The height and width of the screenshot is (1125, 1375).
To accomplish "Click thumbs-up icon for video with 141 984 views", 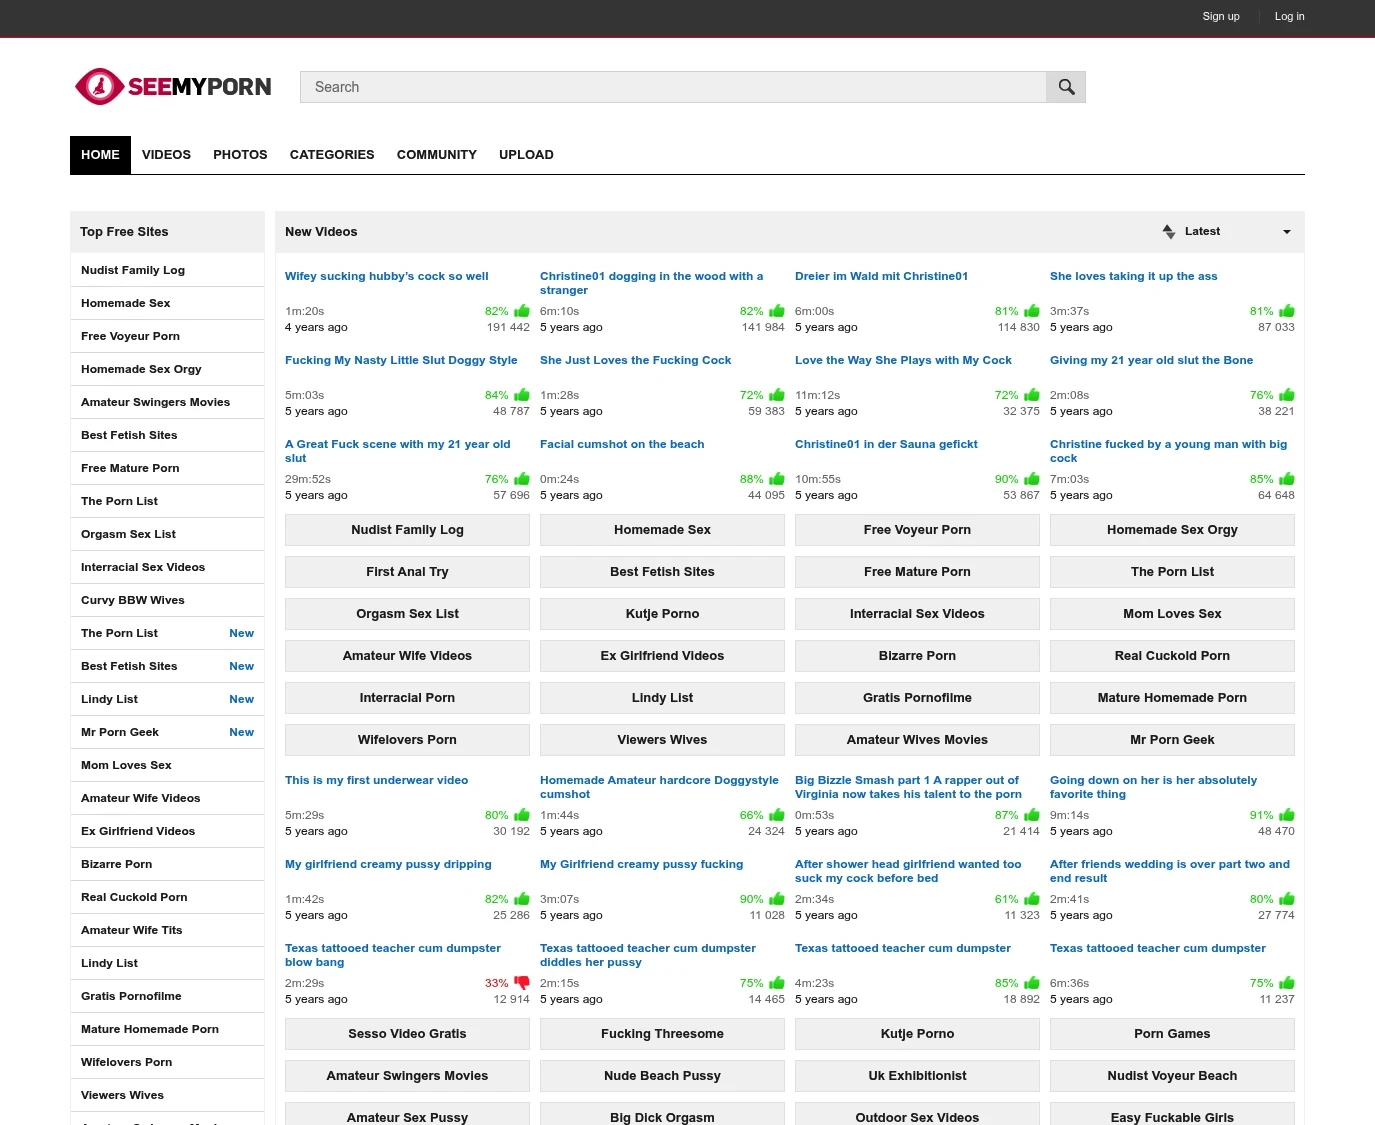I will tap(777, 311).
